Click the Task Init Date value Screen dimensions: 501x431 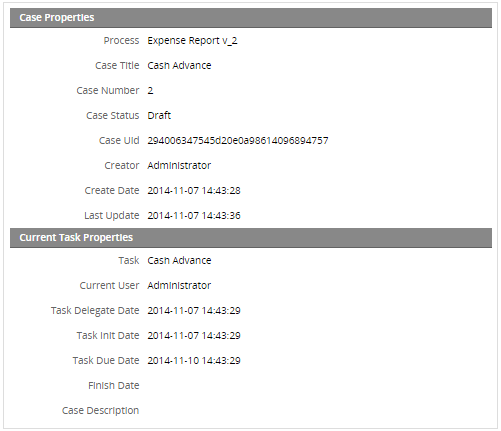coord(194,336)
